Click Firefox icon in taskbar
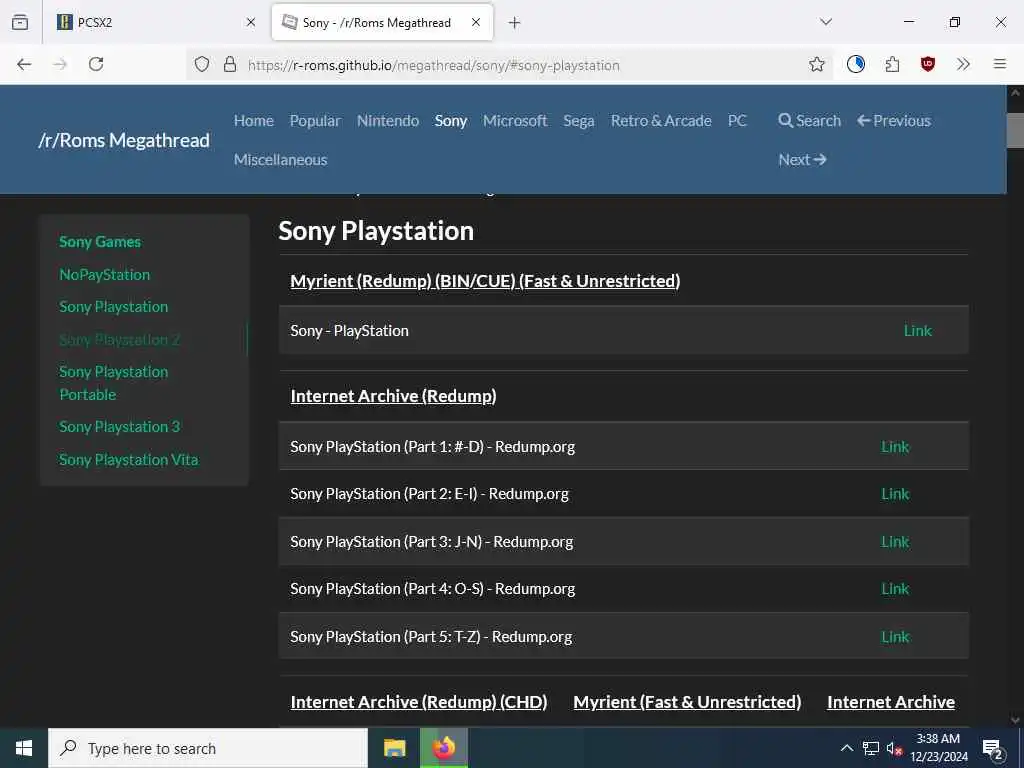This screenshot has width=1024, height=768. tap(444, 748)
